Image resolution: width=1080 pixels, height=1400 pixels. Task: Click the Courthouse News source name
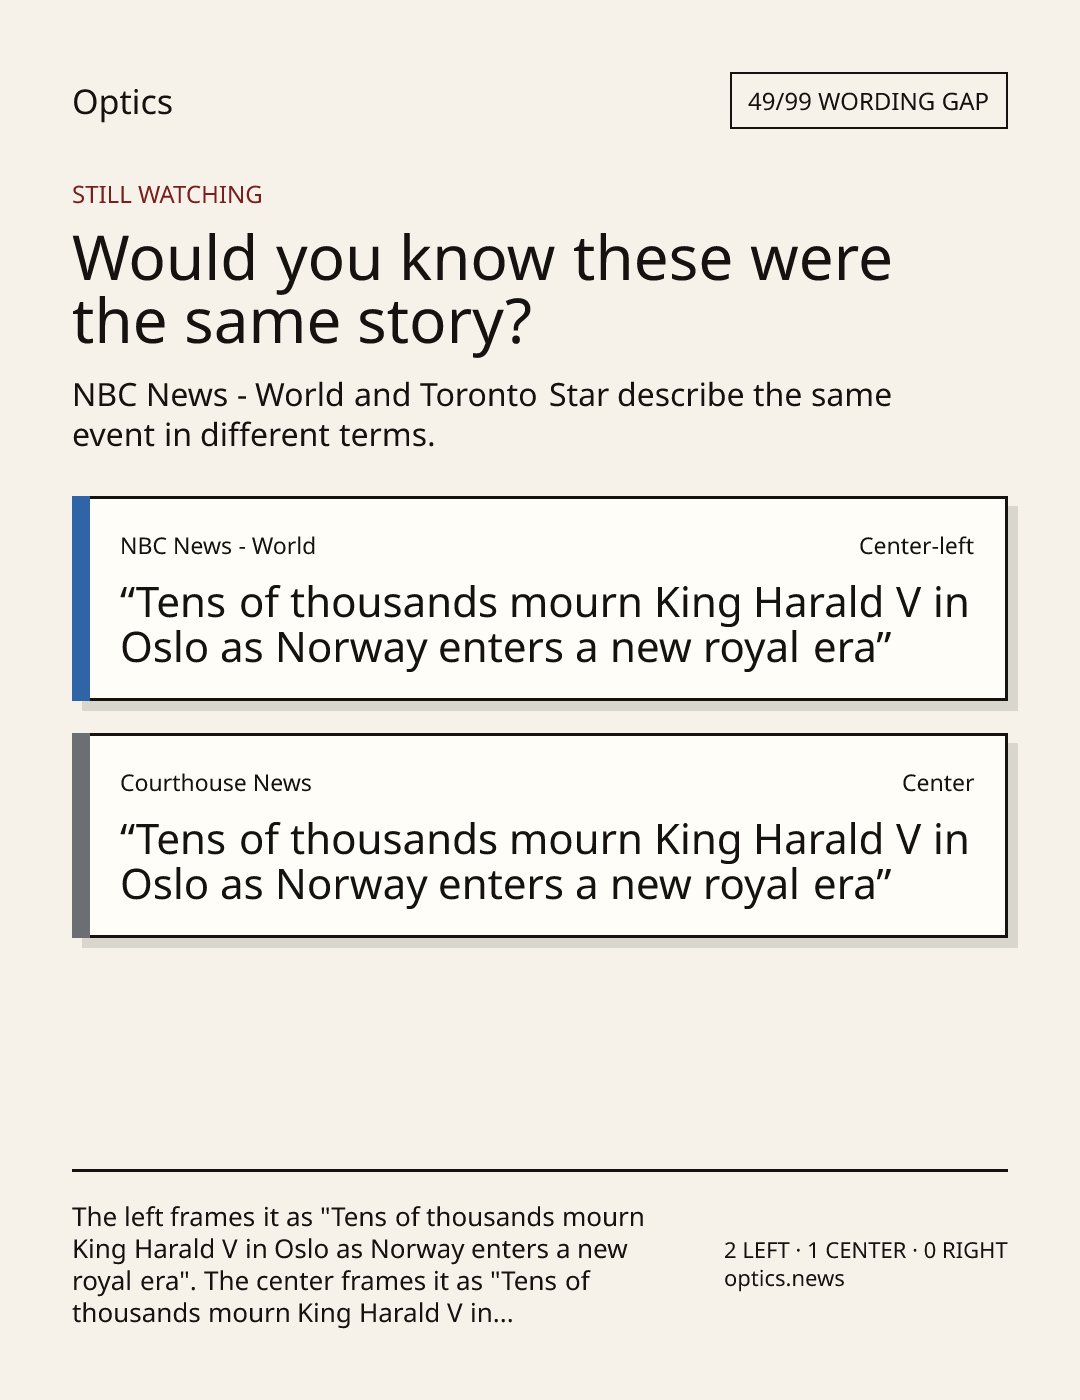(x=216, y=783)
